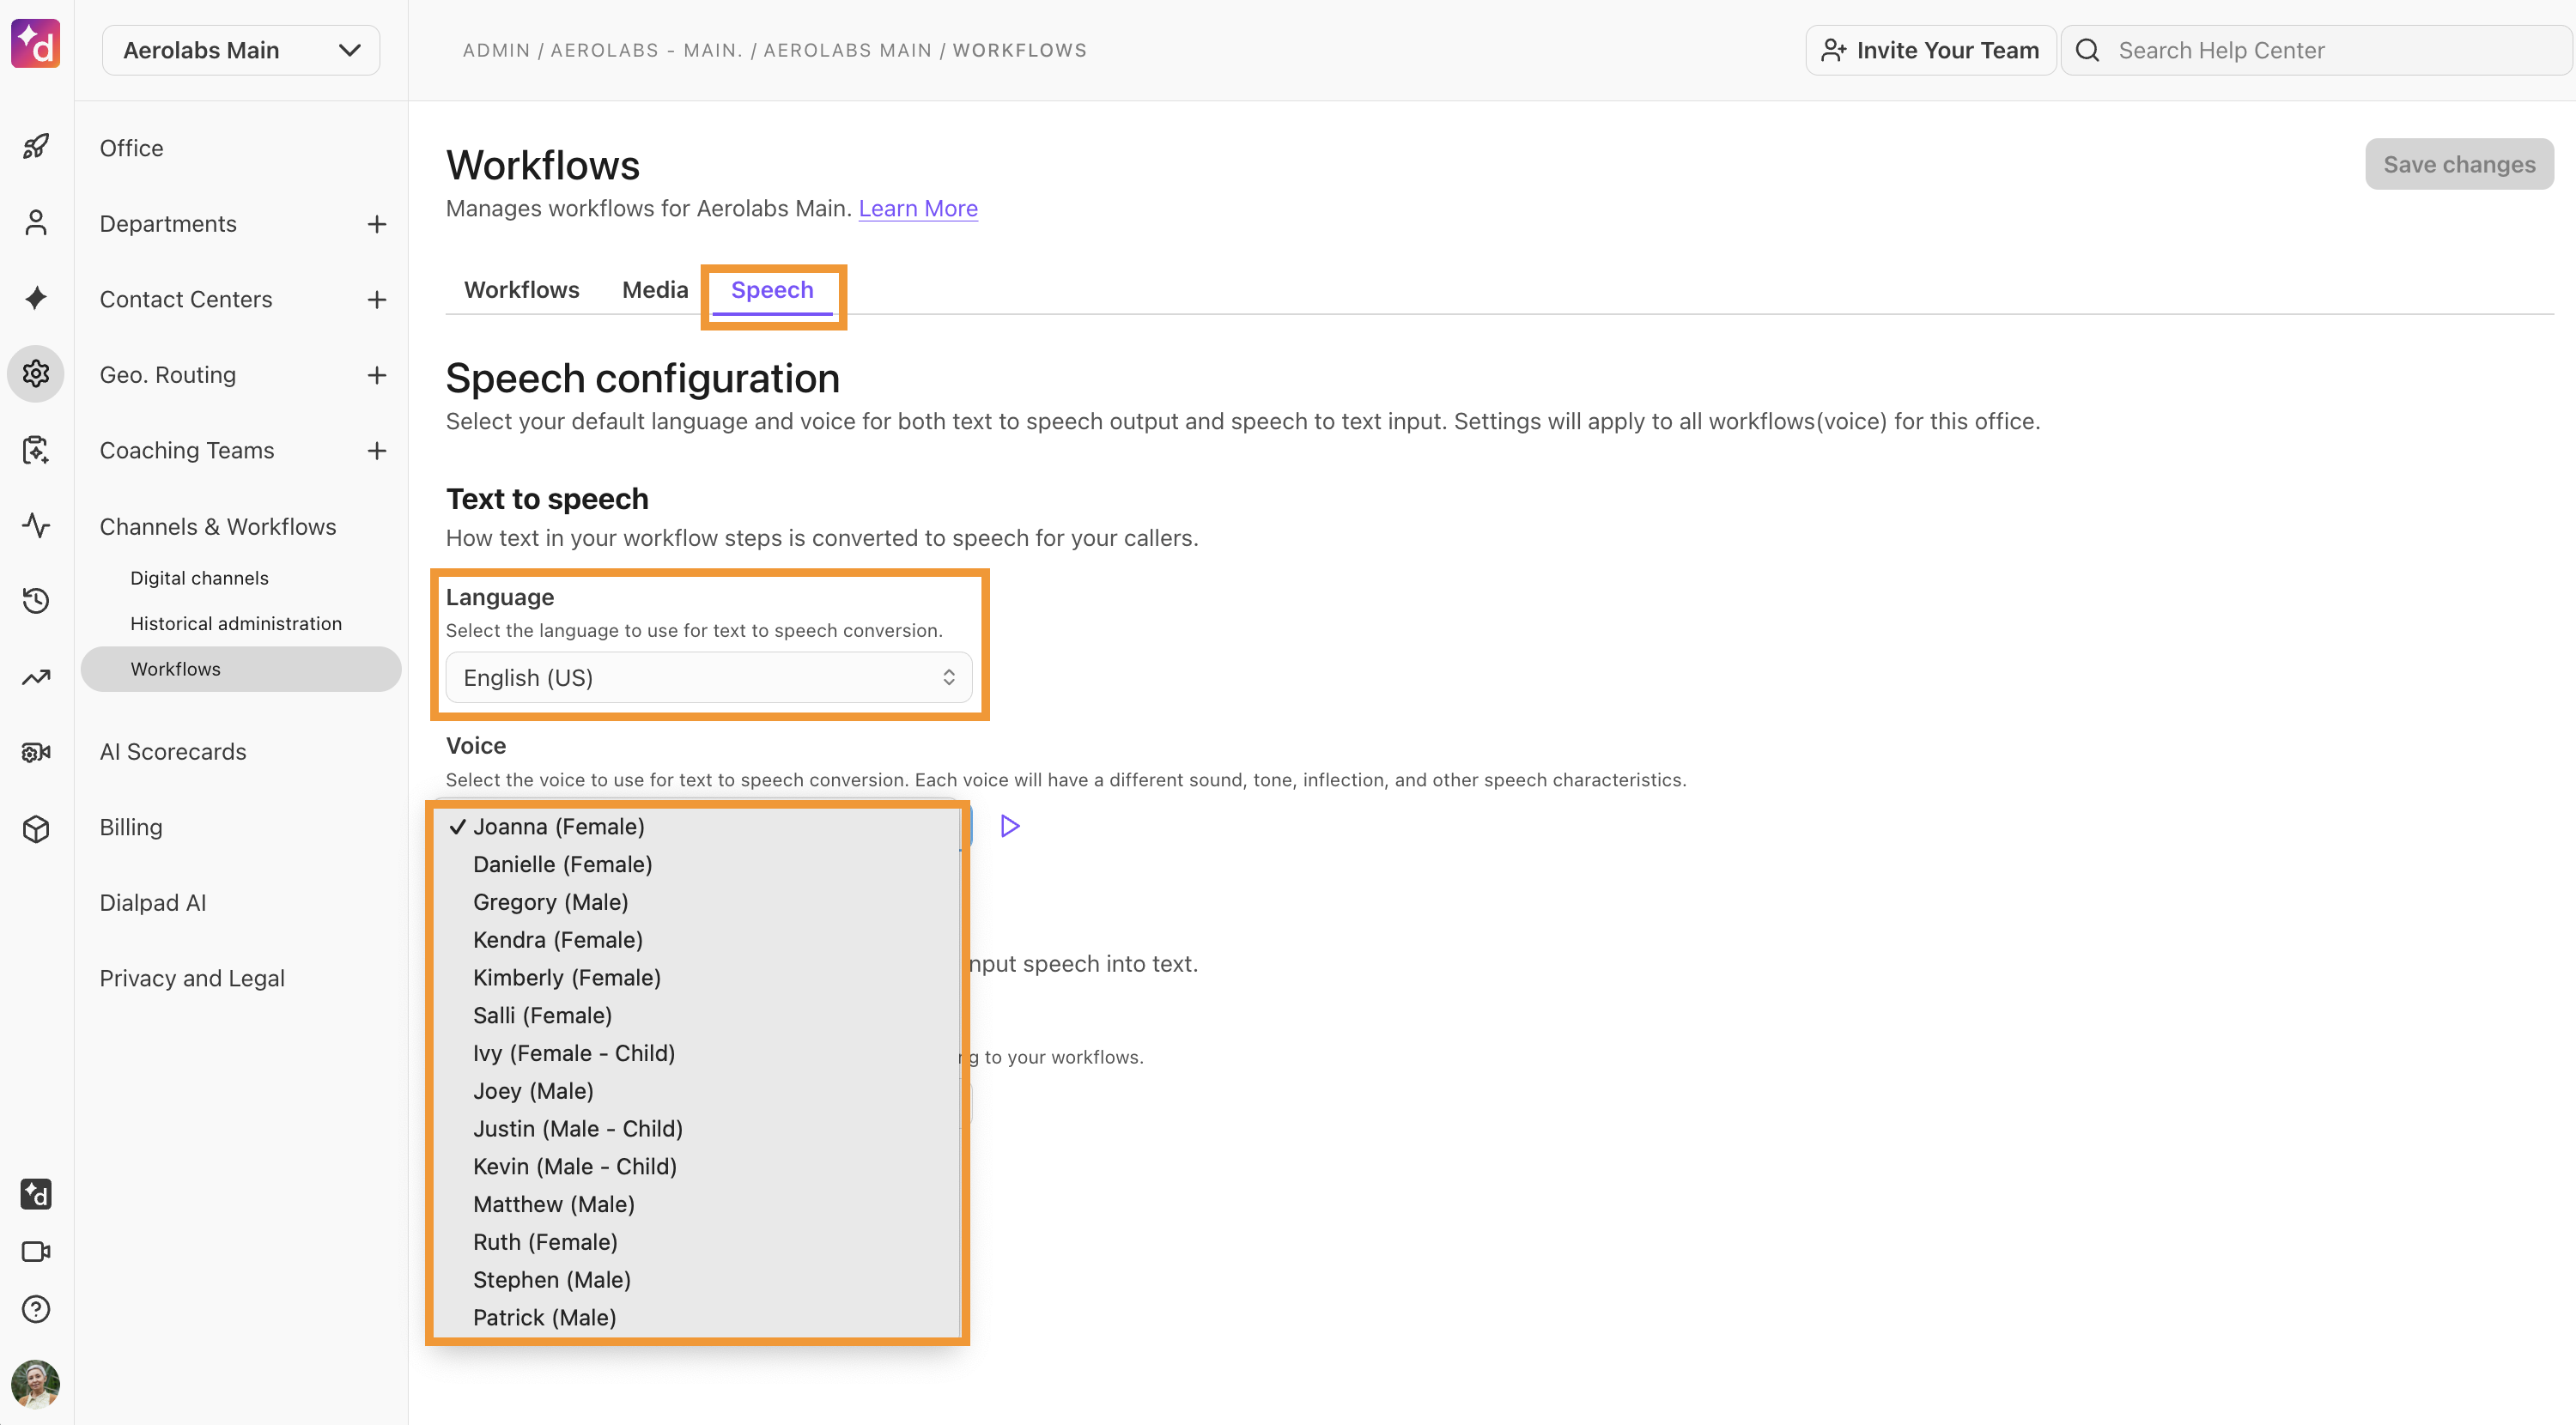
Task: Select Joey (Male) voice
Action: pos(698,1091)
